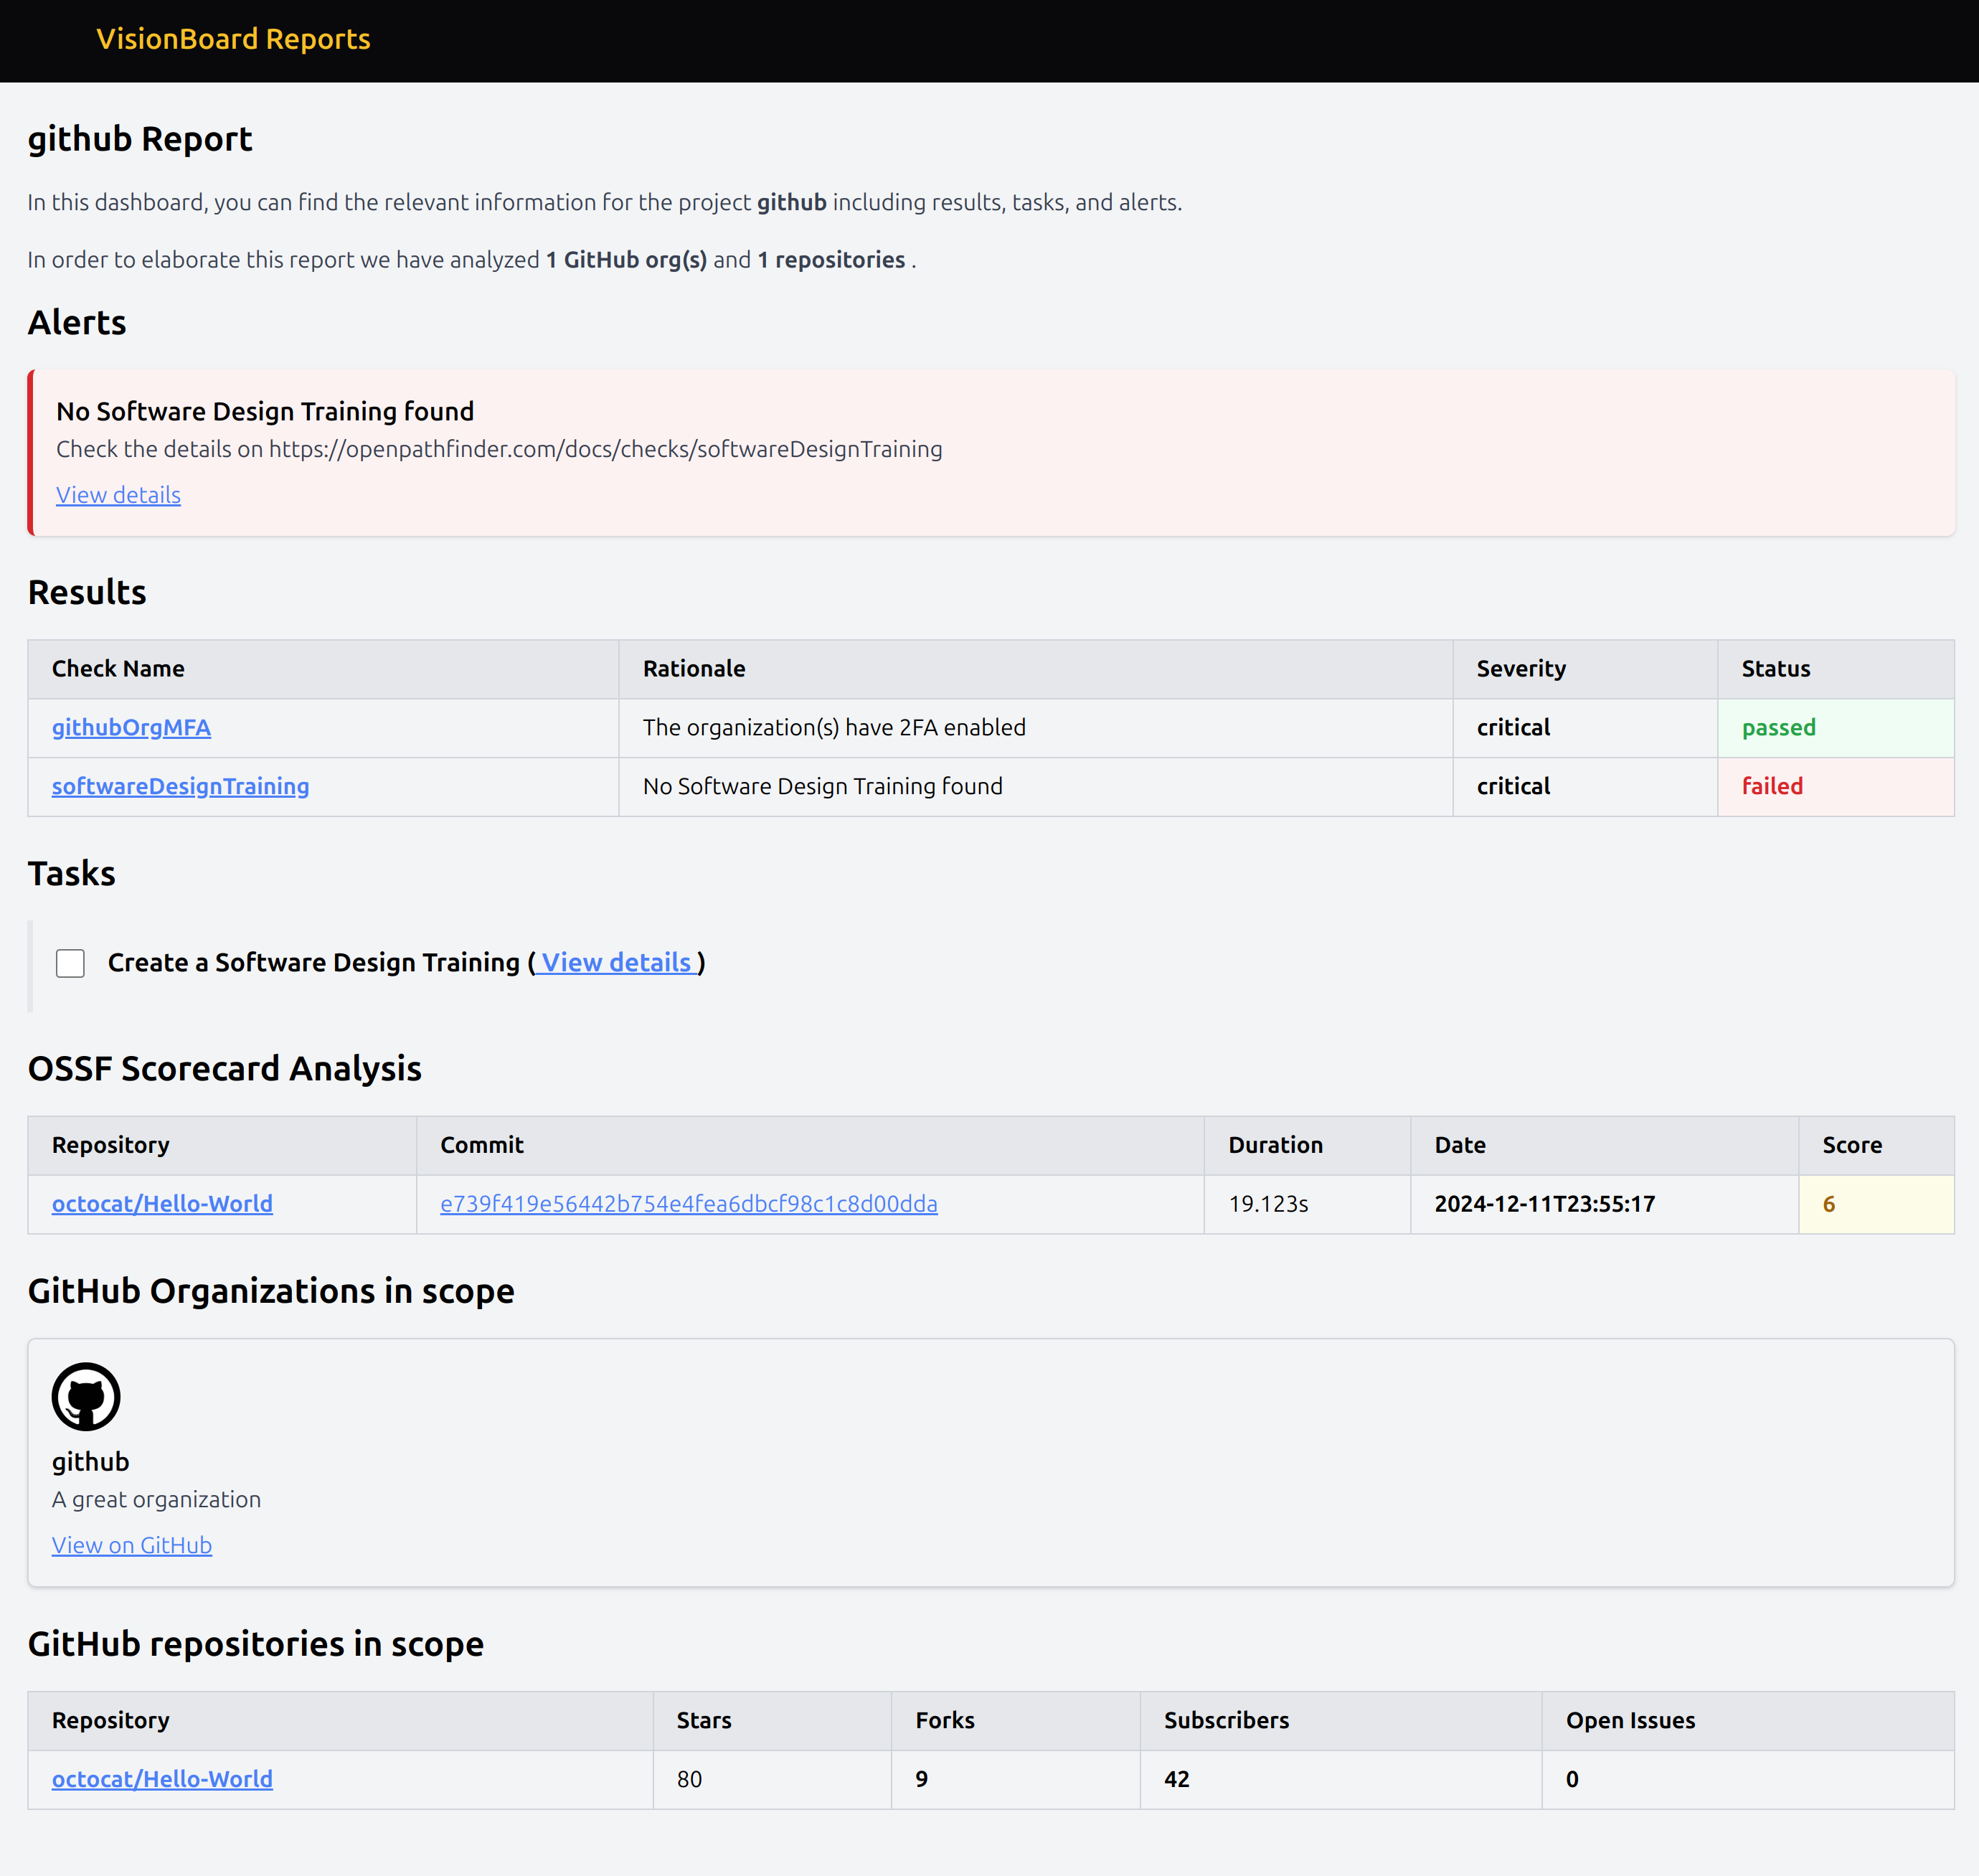Click the 'GitHub repositories in scope' heading
The height and width of the screenshot is (1876, 1979).
(x=256, y=1644)
